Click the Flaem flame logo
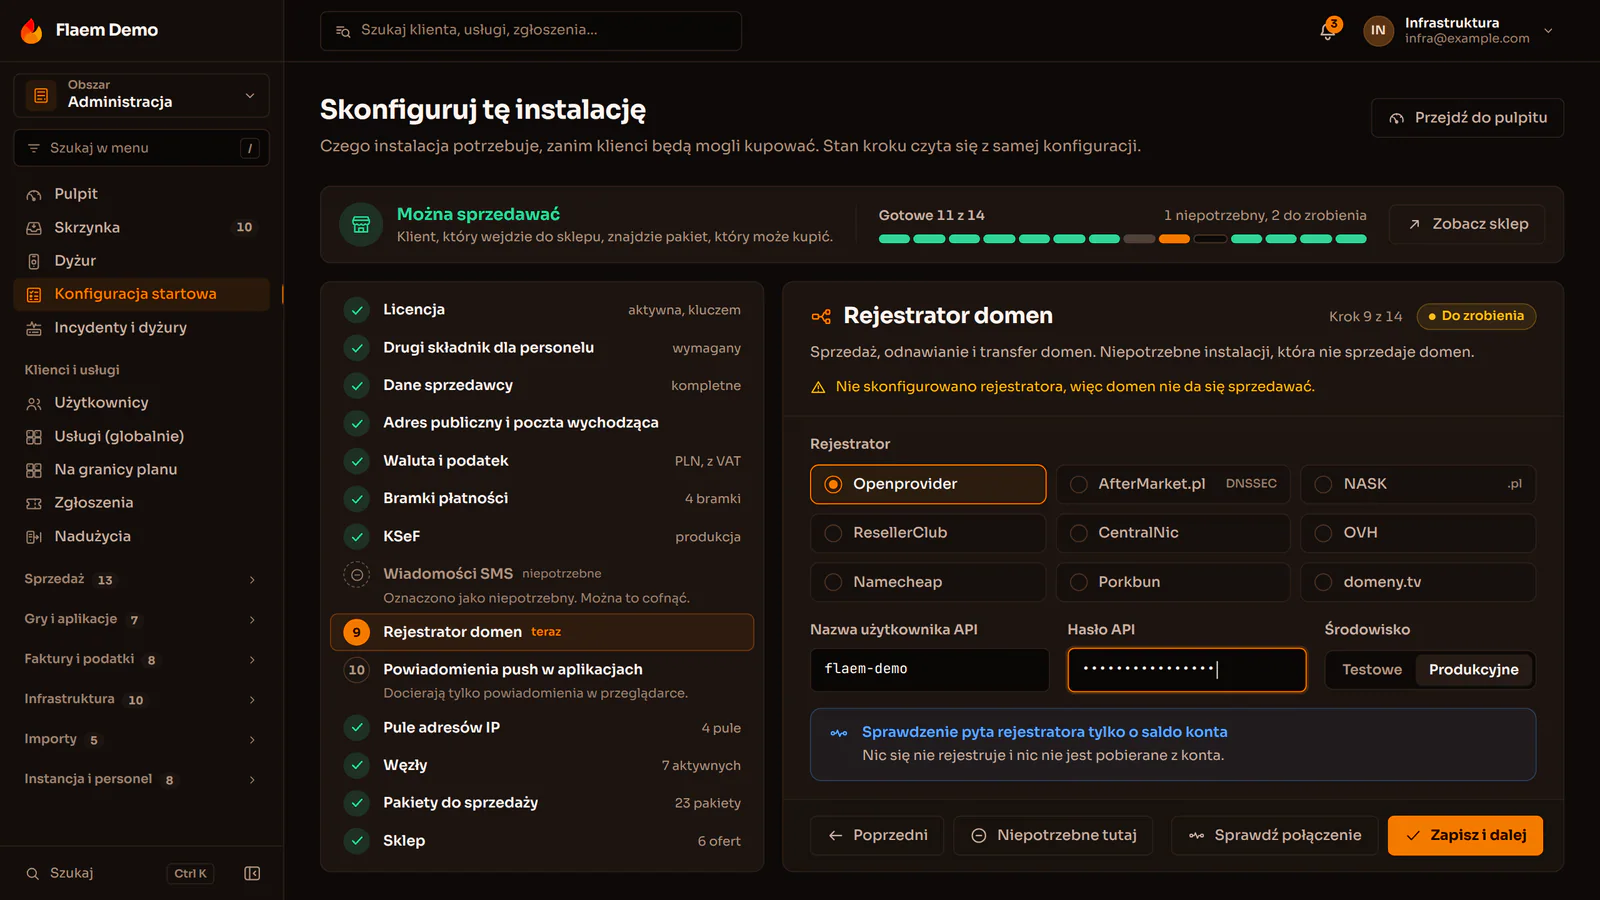 click(32, 31)
